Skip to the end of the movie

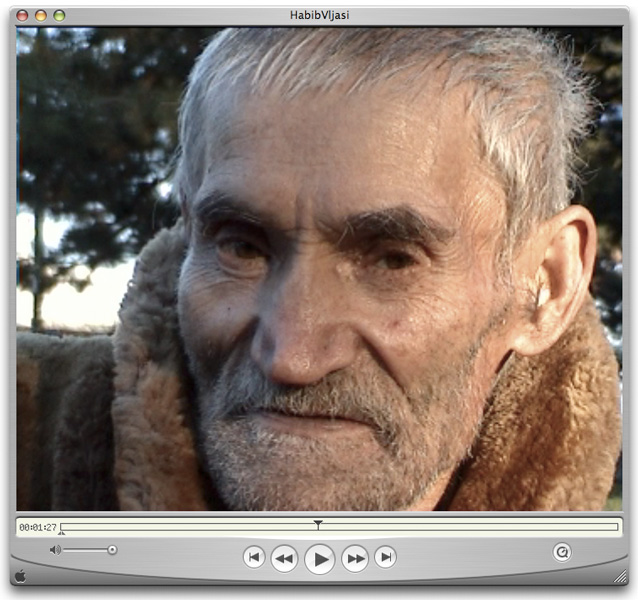click(385, 557)
